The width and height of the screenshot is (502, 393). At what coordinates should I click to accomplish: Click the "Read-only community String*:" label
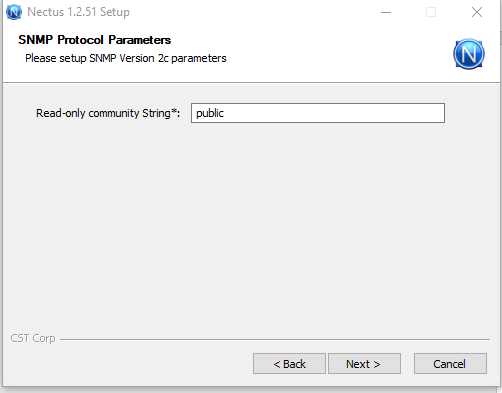point(108,113)
